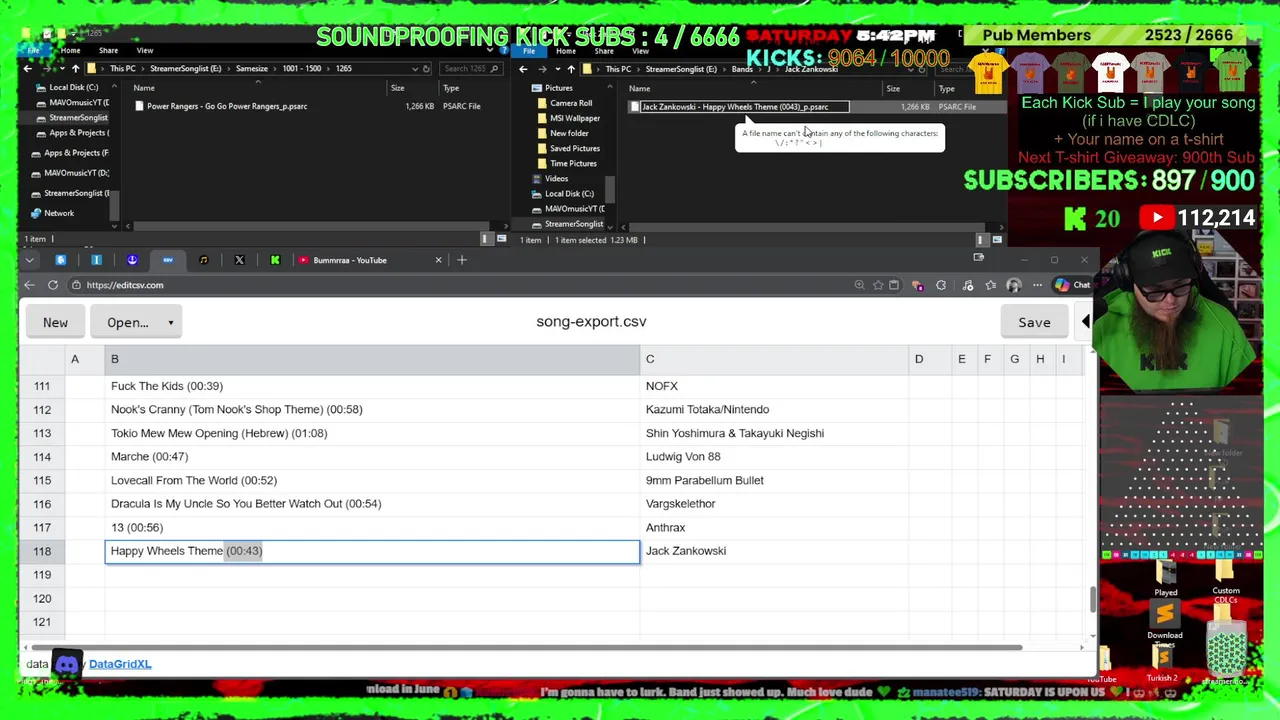This screenshot has height=720, width=1280.
Task: Select column B header
Action: 372,359
